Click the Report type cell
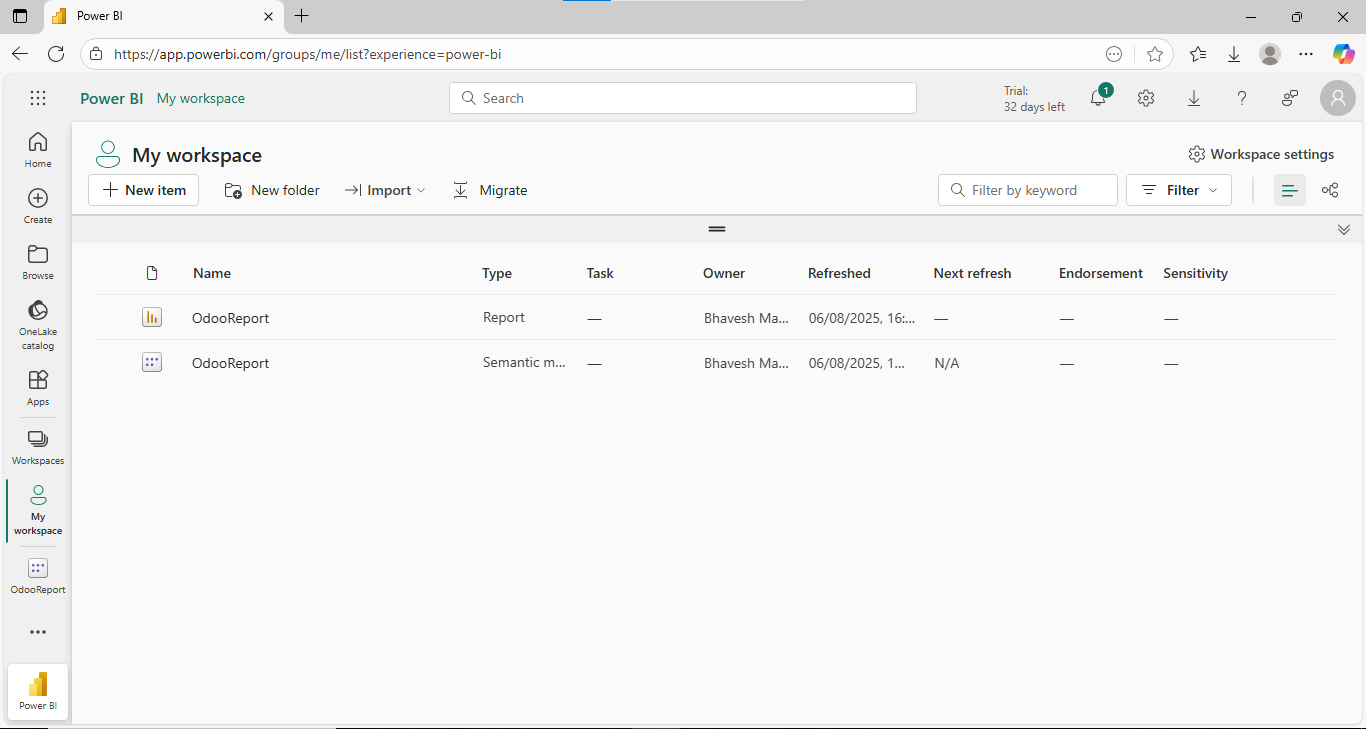This screenshot has height=729, width=1366. click(503, 317)
